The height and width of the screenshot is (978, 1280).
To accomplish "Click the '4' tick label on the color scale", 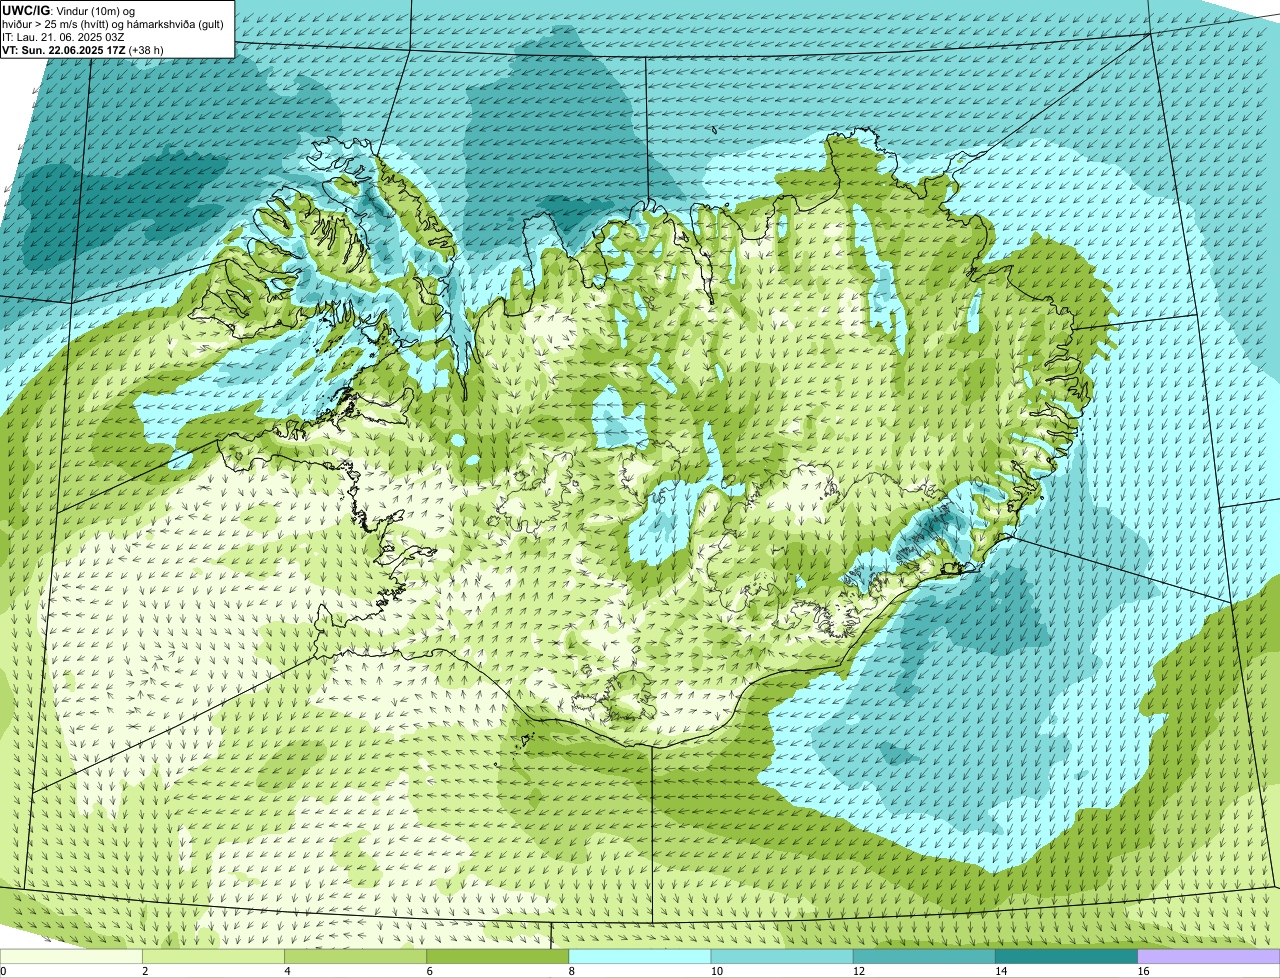I will tap(287, 971).
